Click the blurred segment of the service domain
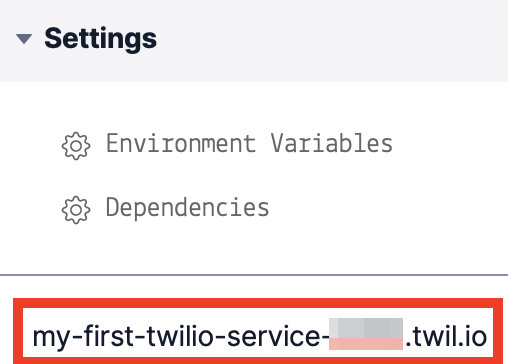508x364 pixels. coord(366,334)
